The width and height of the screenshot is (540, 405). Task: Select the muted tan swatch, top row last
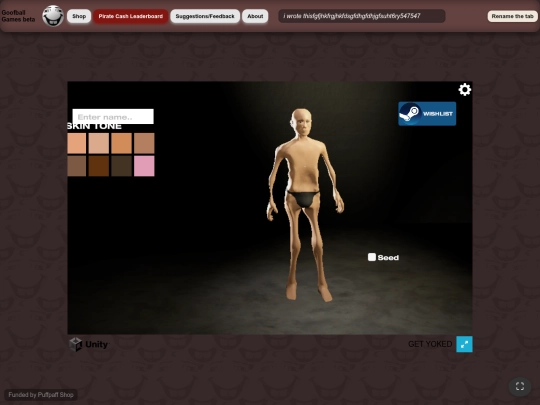tap(144, 143)
